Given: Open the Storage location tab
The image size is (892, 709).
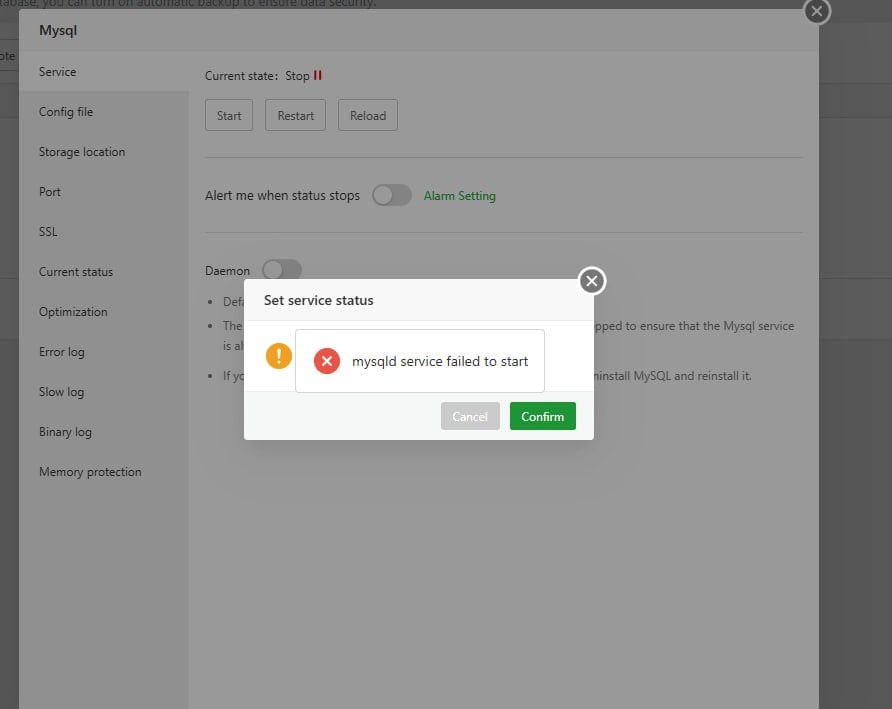Looking at the screenshot, I should click(104, 152).
